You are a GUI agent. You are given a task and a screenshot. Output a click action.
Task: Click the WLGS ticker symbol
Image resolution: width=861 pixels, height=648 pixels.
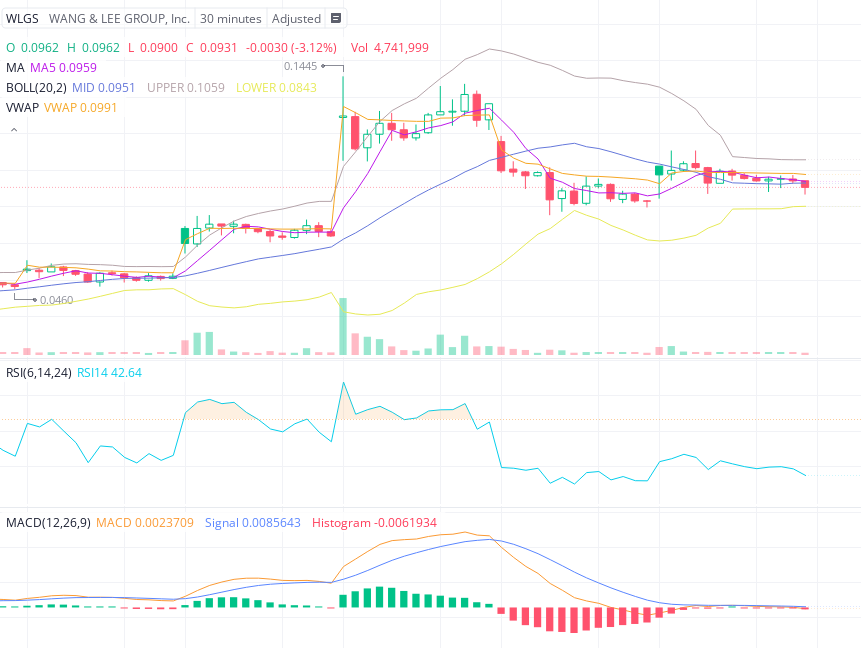[x=22, y=19]
